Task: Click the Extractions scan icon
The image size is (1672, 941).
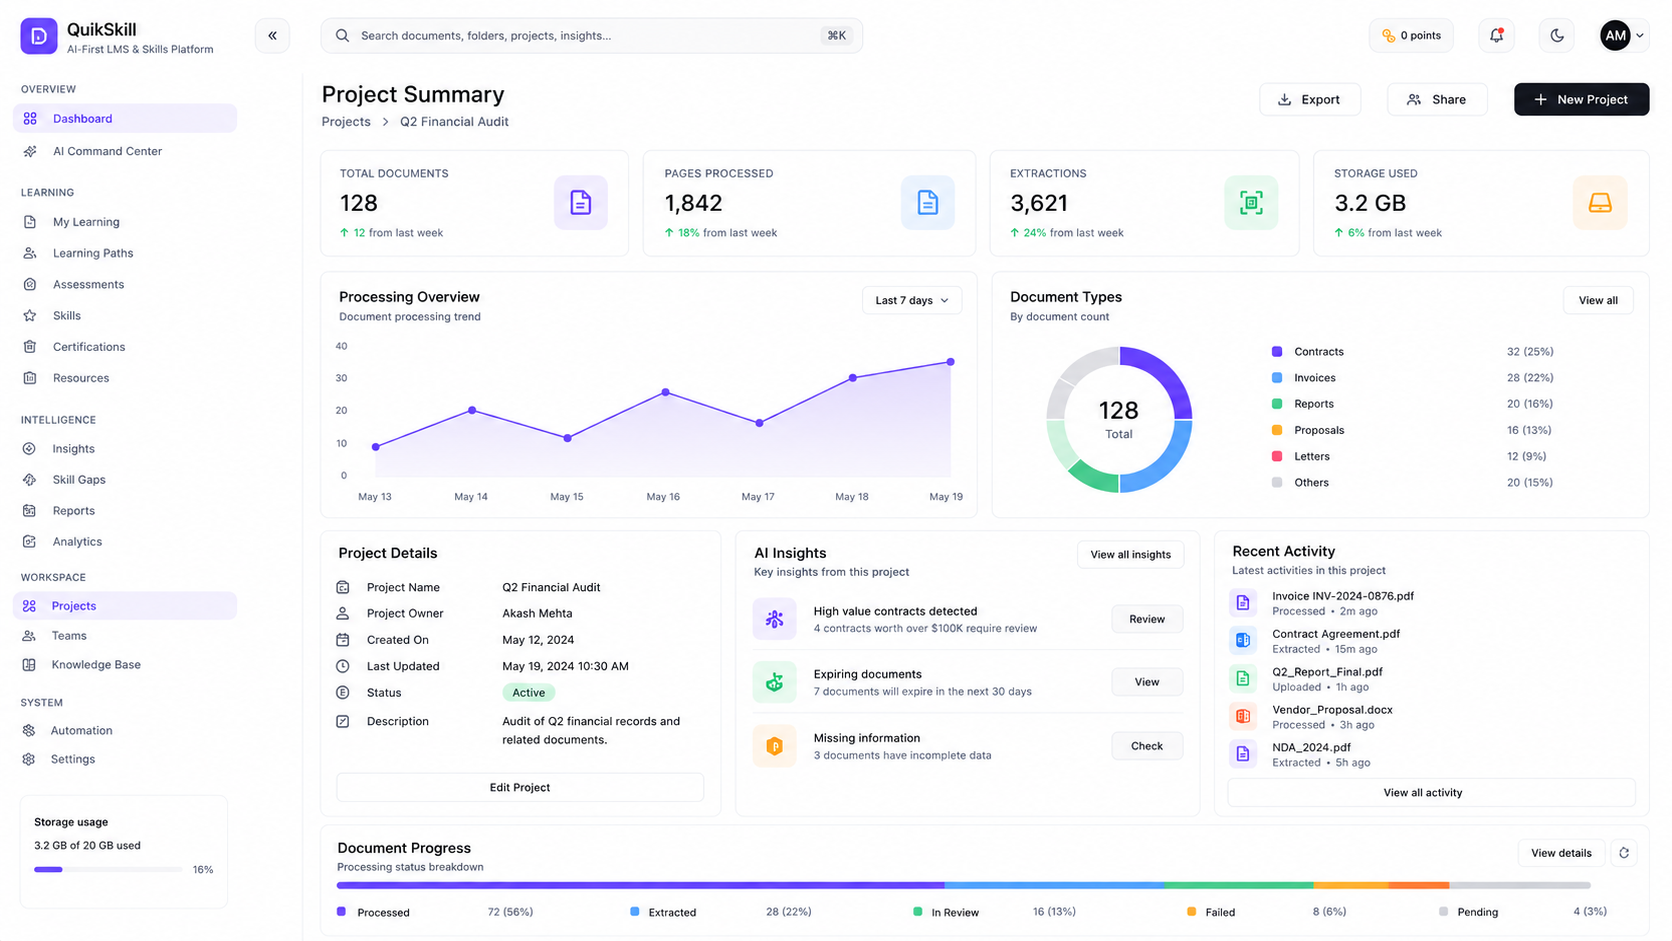Action: pos(1251,203)
